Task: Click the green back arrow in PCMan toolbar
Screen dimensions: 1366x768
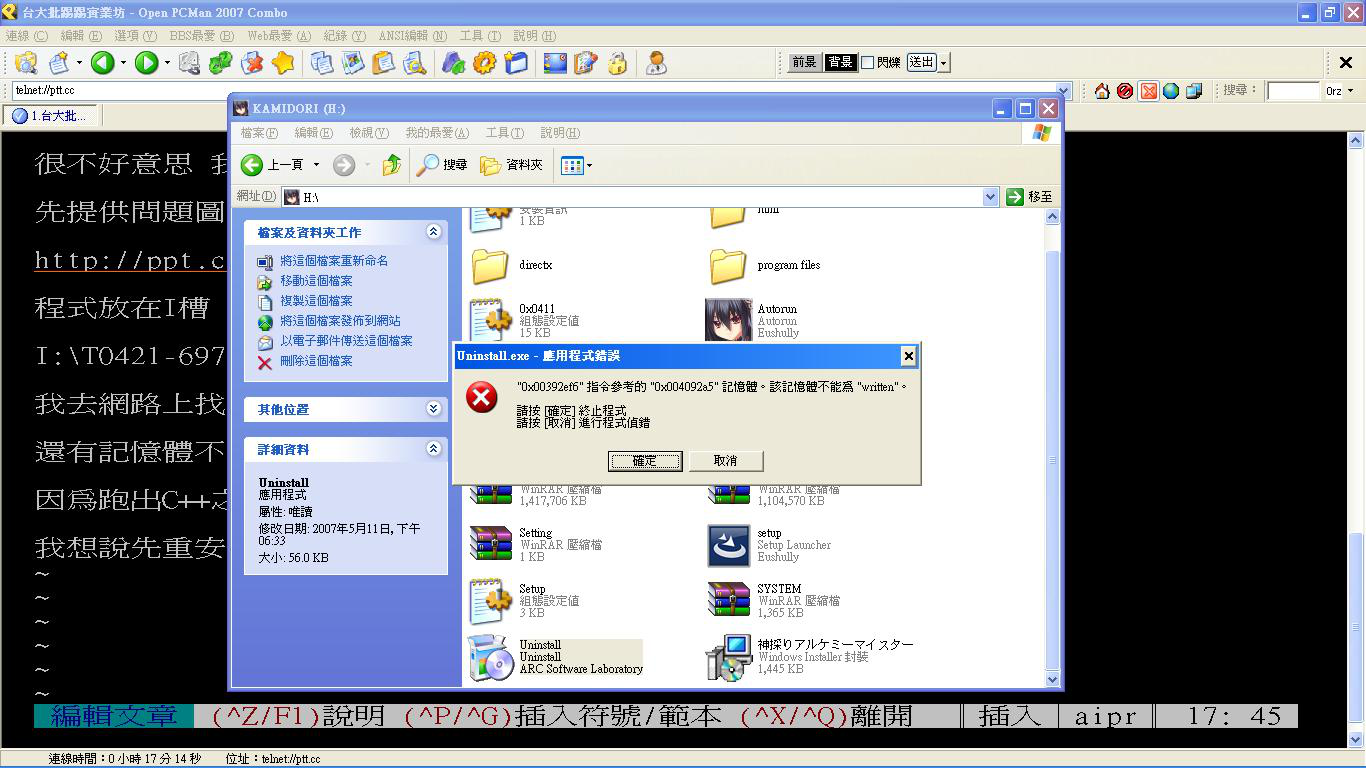Action: click(x=102, y=63)
